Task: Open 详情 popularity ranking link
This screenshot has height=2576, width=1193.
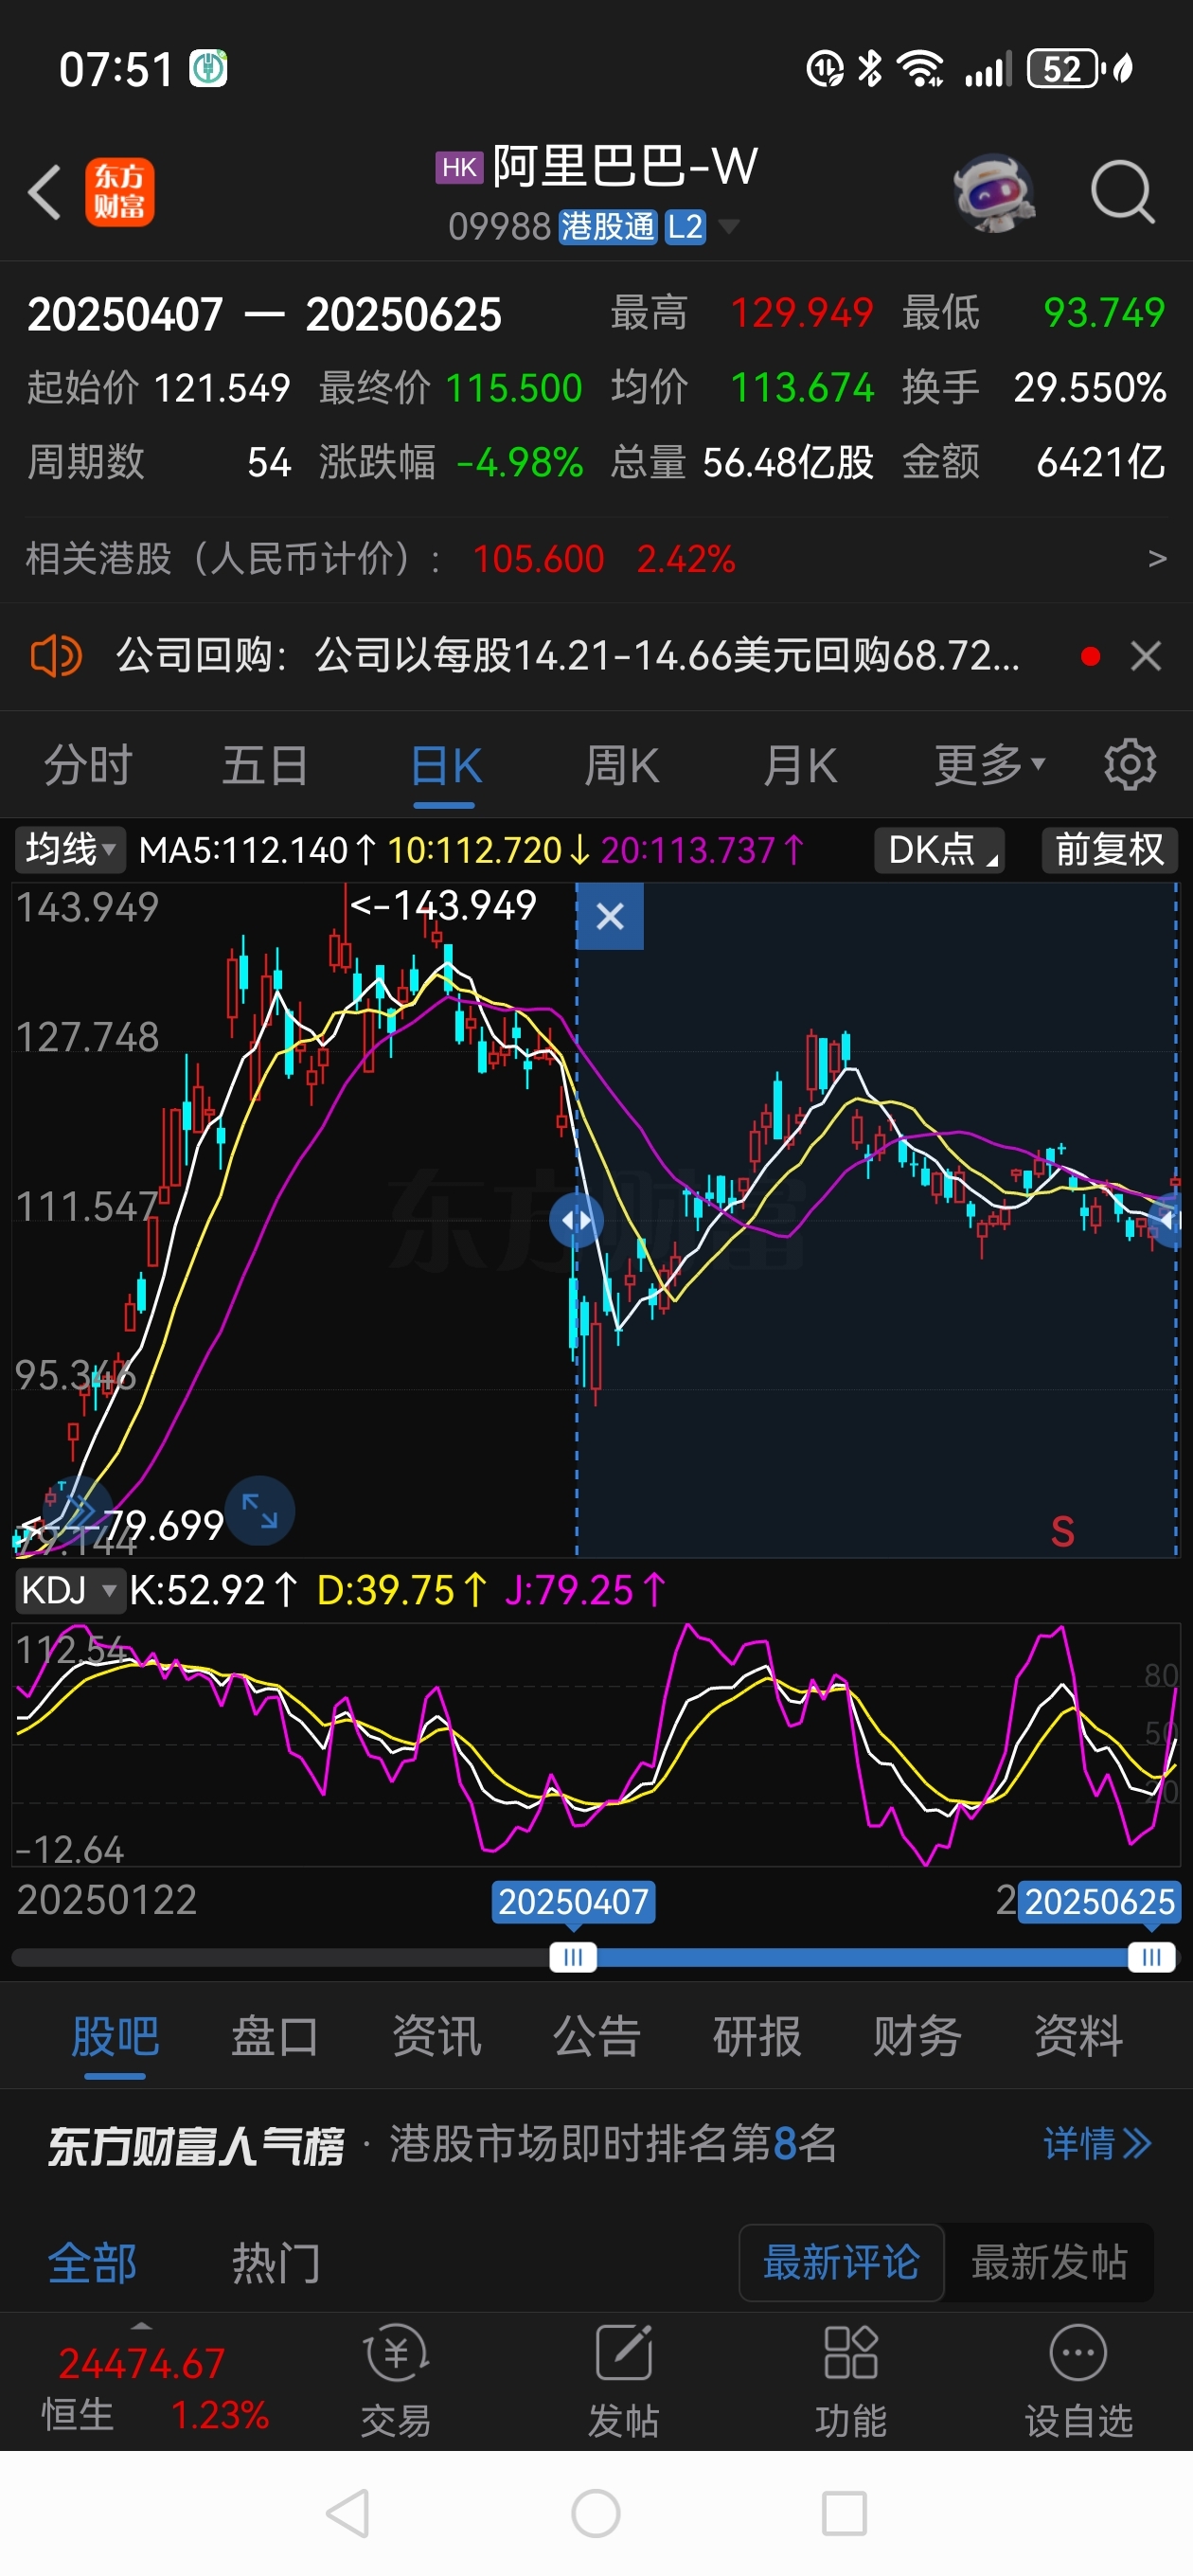Action: (x=1097, y=2143)
